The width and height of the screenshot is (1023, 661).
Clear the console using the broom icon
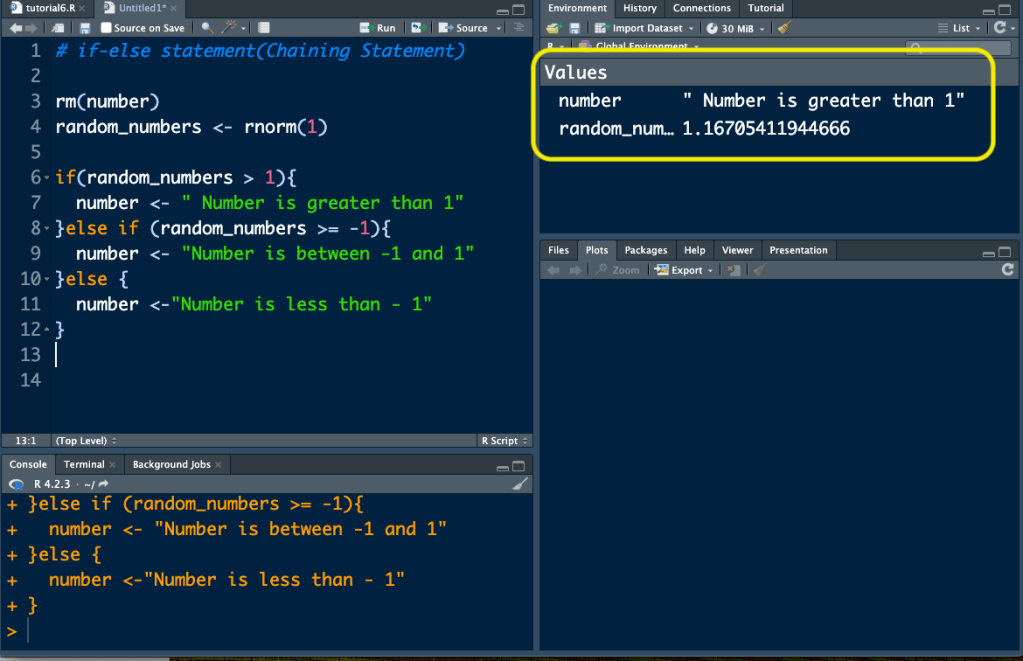pos(520,483)
